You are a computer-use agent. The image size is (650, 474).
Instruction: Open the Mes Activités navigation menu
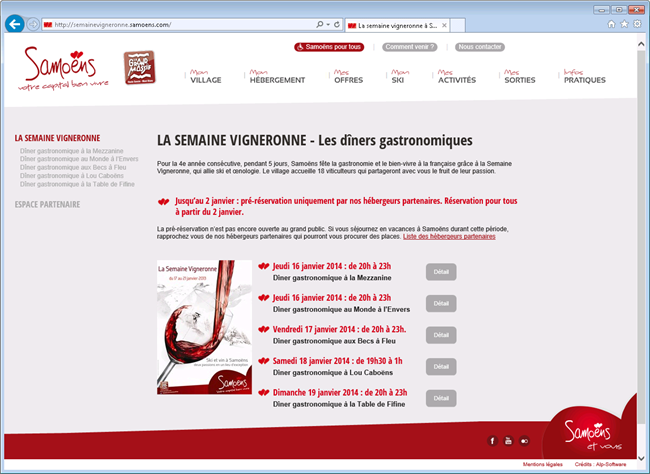456,76
